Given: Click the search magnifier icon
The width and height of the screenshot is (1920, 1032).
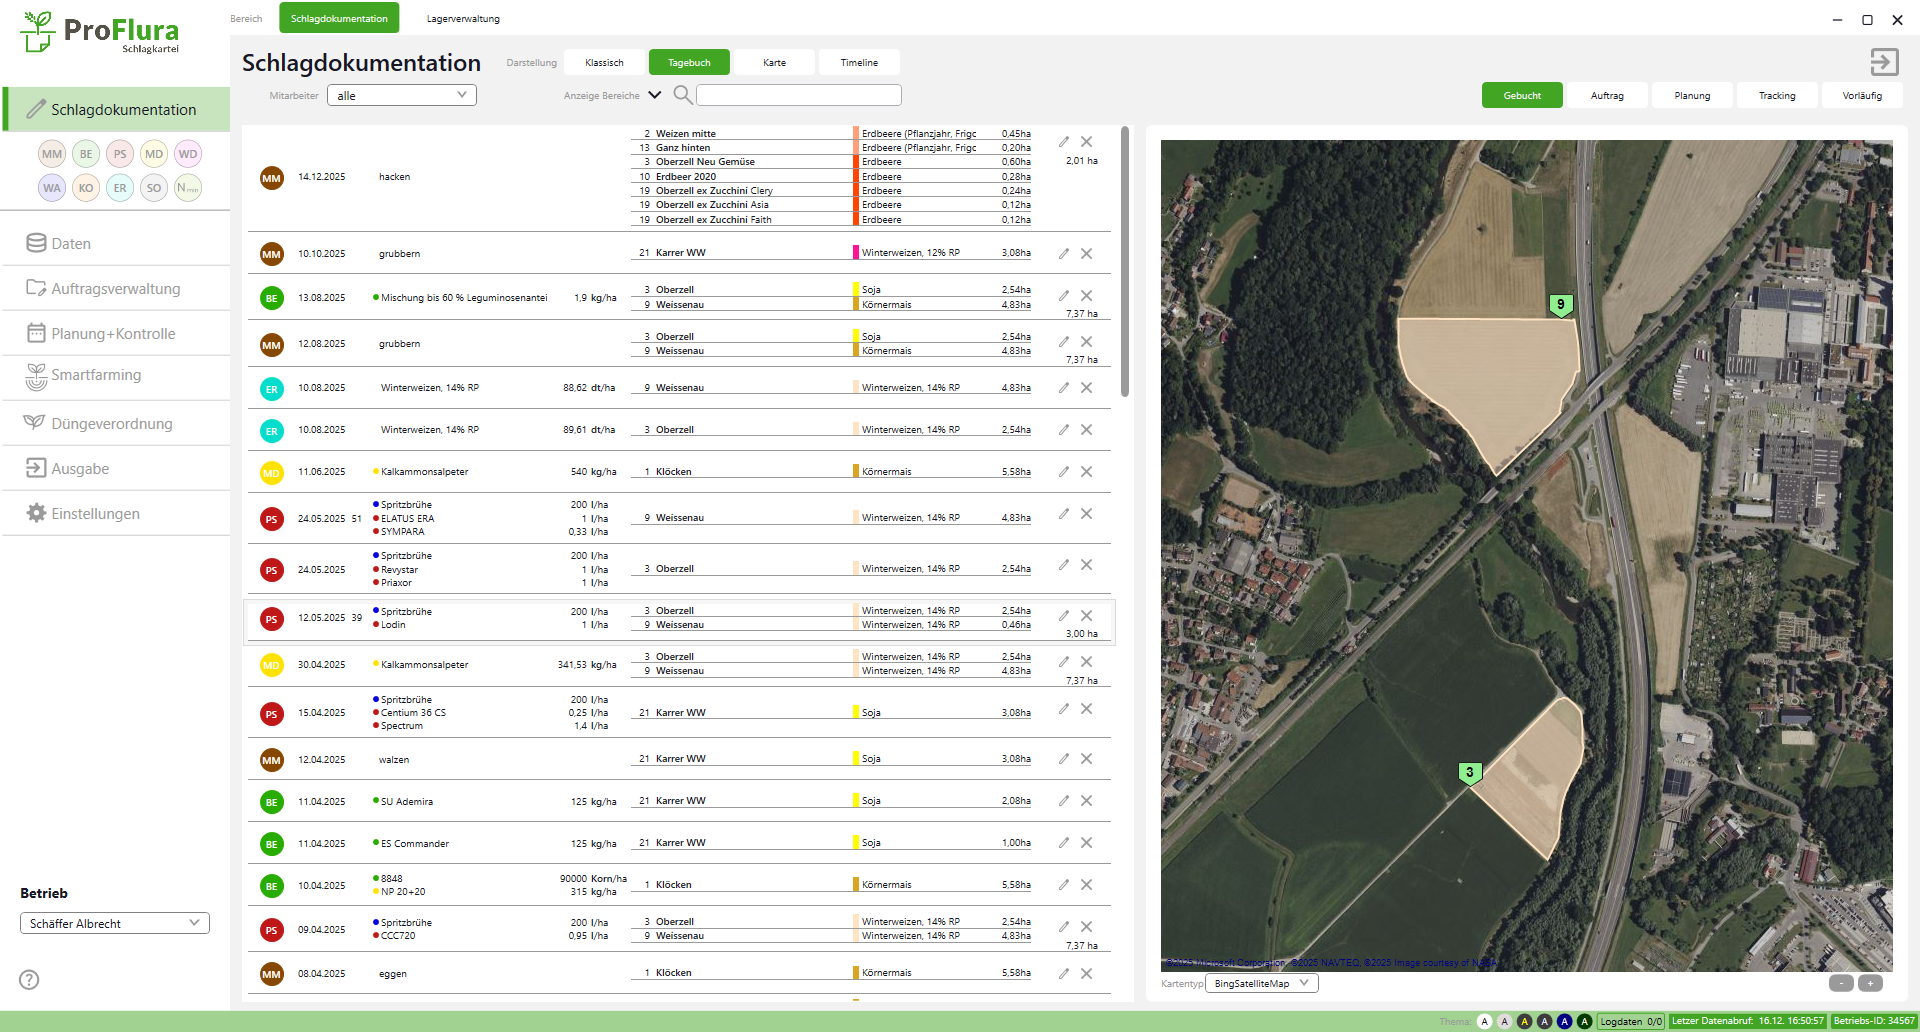Looking at the screenshot, I should tap(683, 95).
